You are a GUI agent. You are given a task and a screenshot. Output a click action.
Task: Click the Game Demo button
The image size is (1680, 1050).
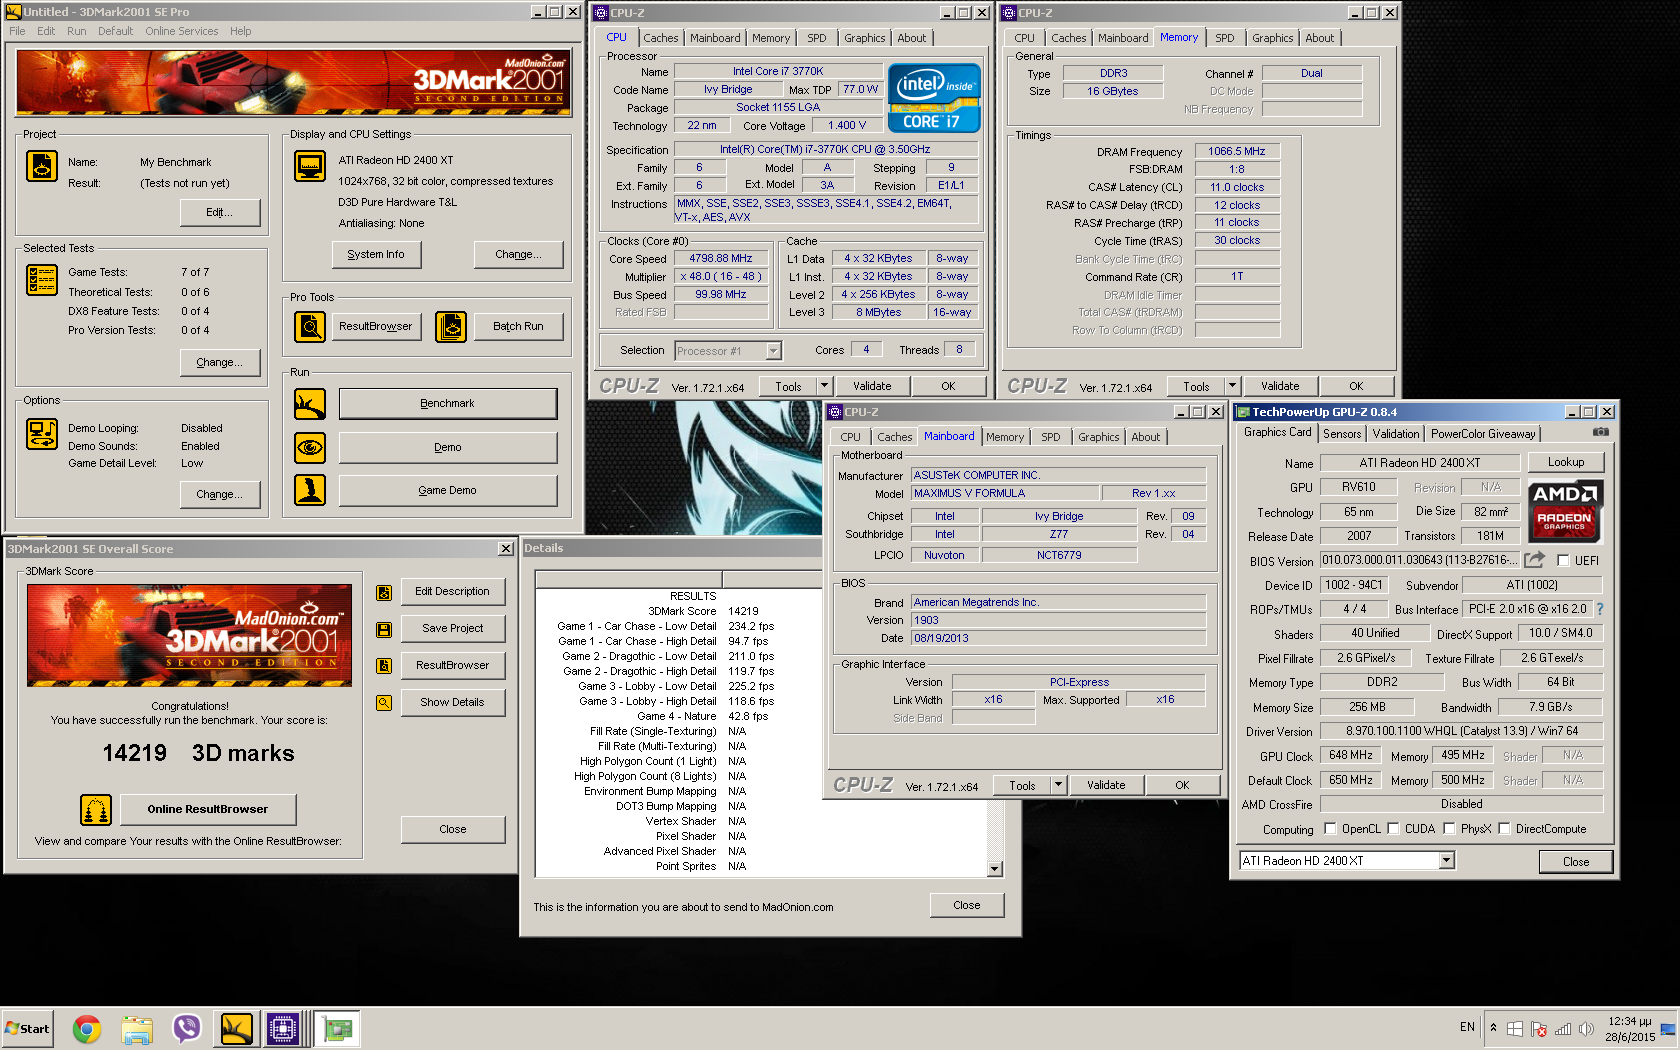(447, 490)
